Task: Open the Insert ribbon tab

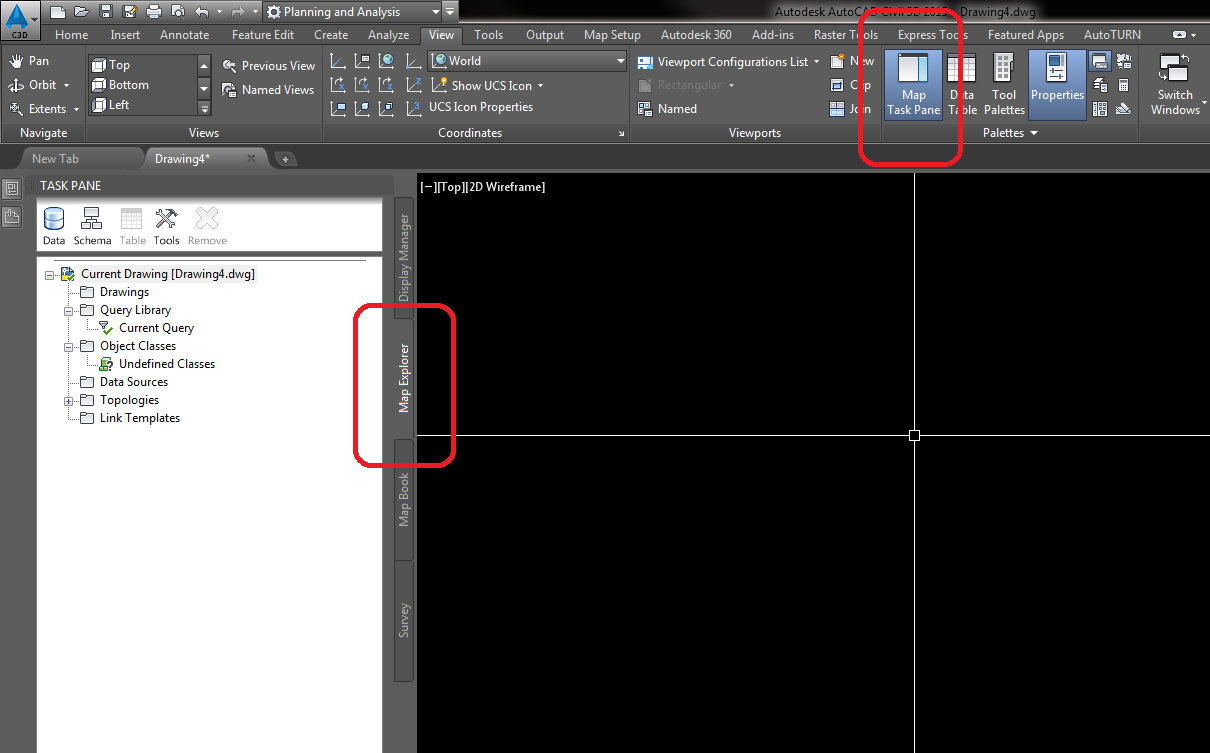Action: pos(125,35)
